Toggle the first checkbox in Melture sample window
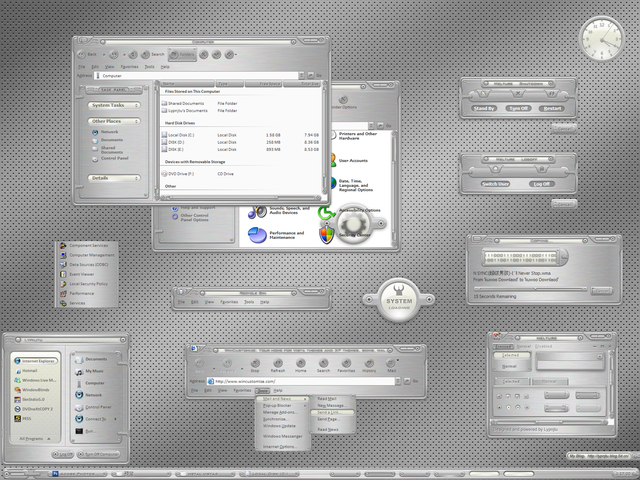 [499, 396]
